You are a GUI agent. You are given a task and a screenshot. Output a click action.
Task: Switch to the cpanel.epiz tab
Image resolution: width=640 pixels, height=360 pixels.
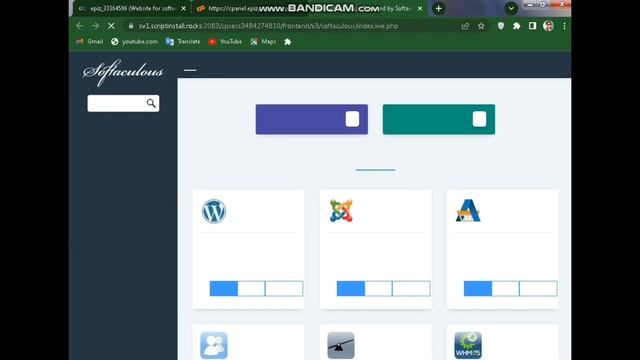point(310,8)
